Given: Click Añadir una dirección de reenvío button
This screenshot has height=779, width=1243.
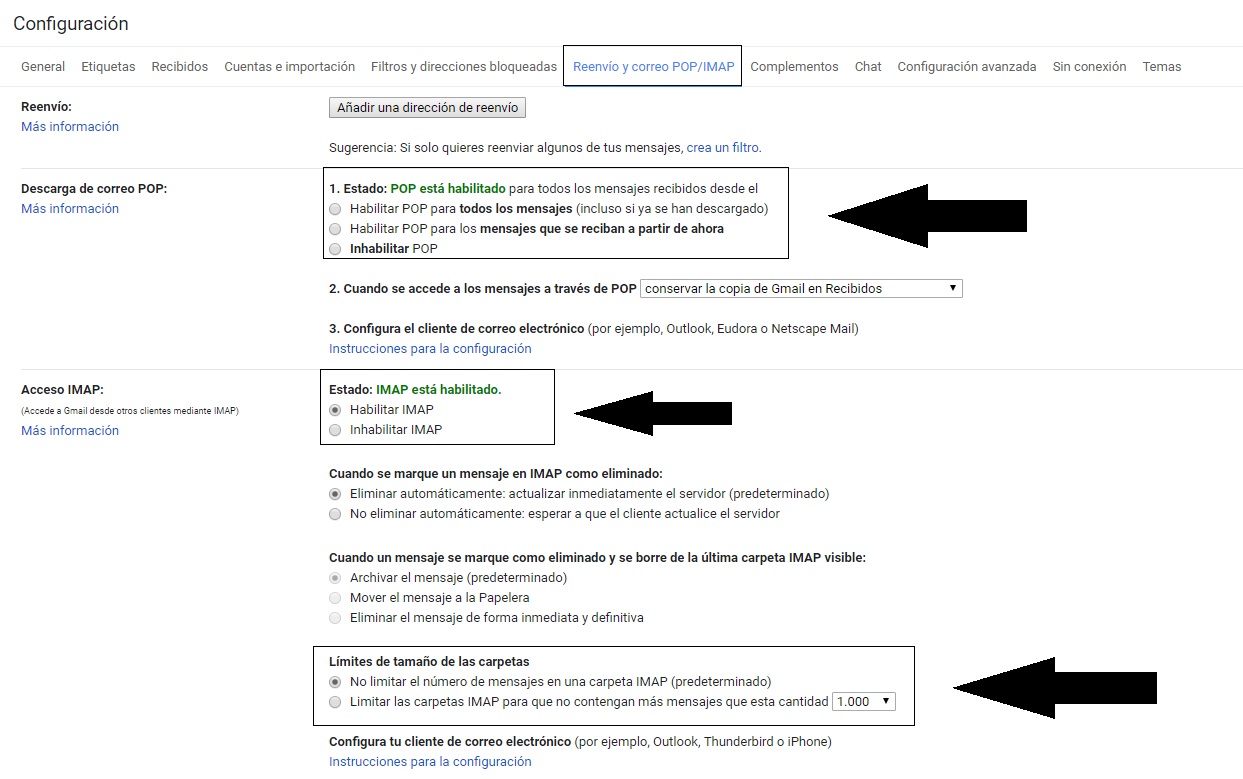Looking at the screenshot, I should tap(427, 108).
